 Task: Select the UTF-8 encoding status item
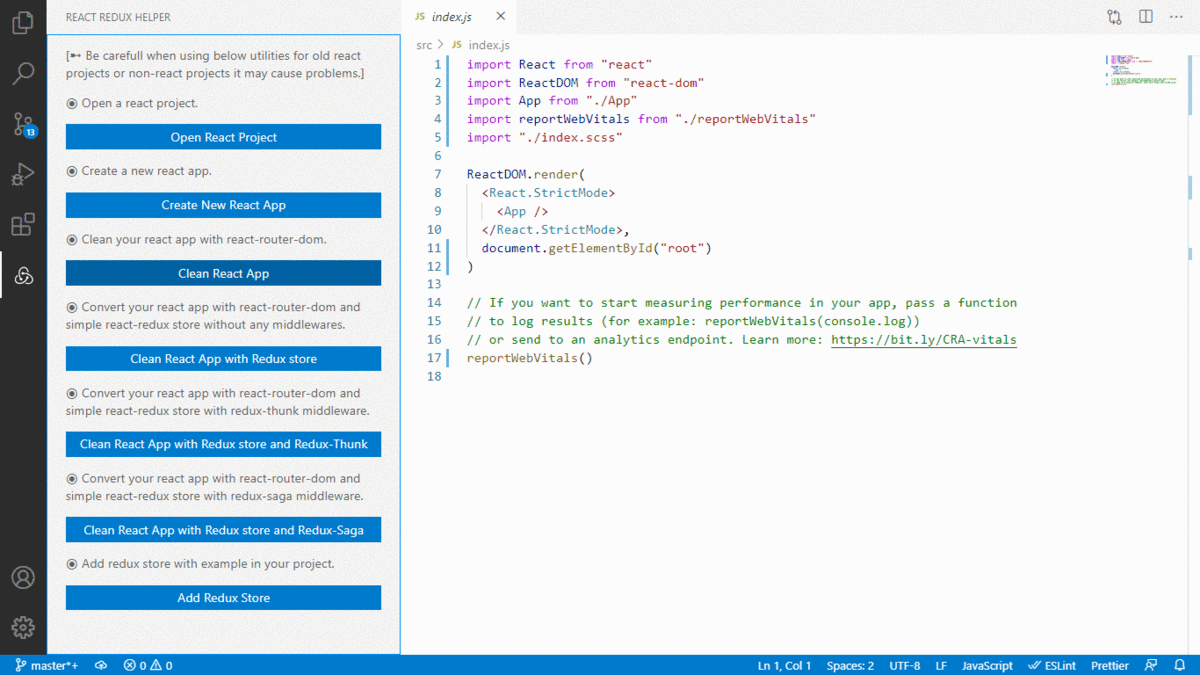coord(904,665)
